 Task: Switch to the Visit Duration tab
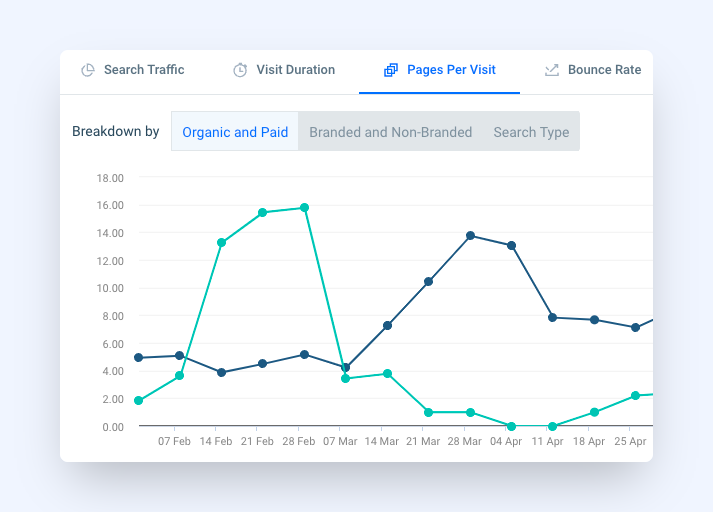284,70
